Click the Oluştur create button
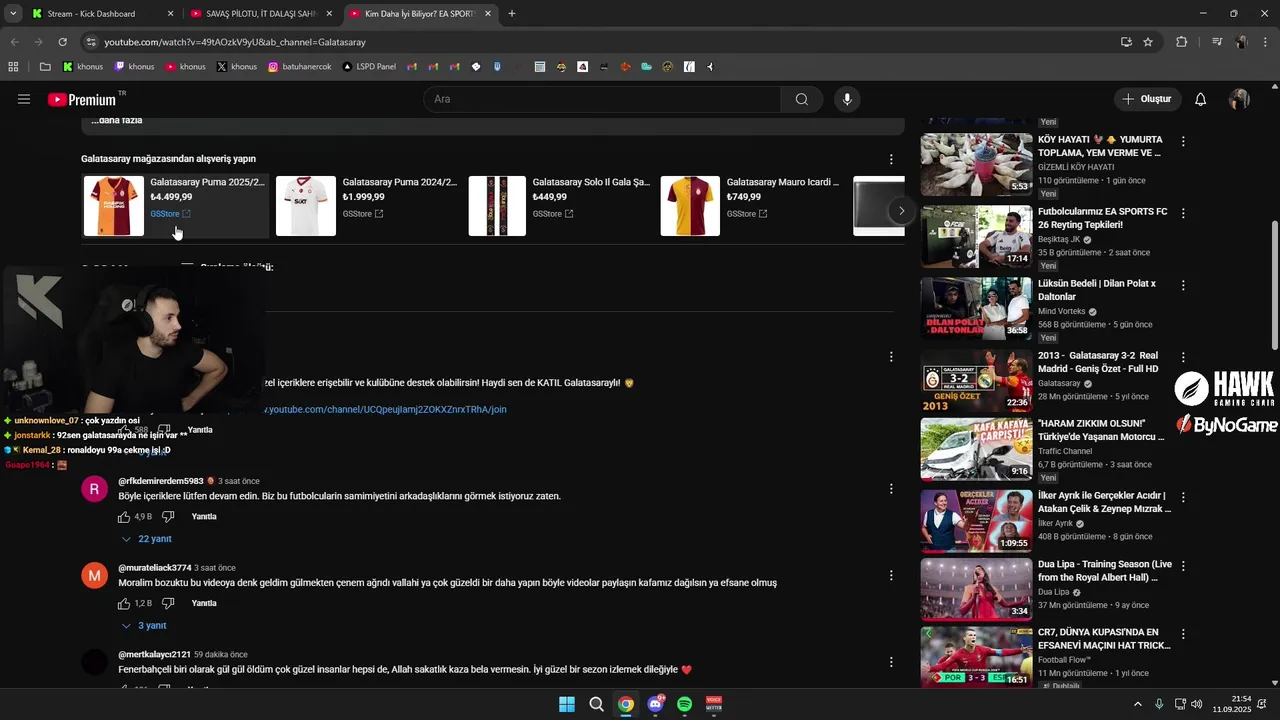This screenshot has height=720, width=1280. click(x=1147, y=99)
